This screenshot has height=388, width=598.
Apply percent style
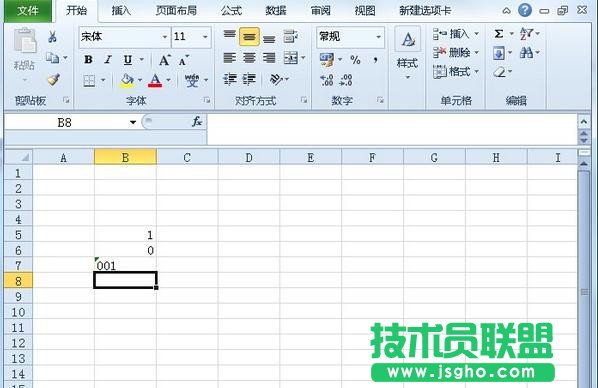355,60
